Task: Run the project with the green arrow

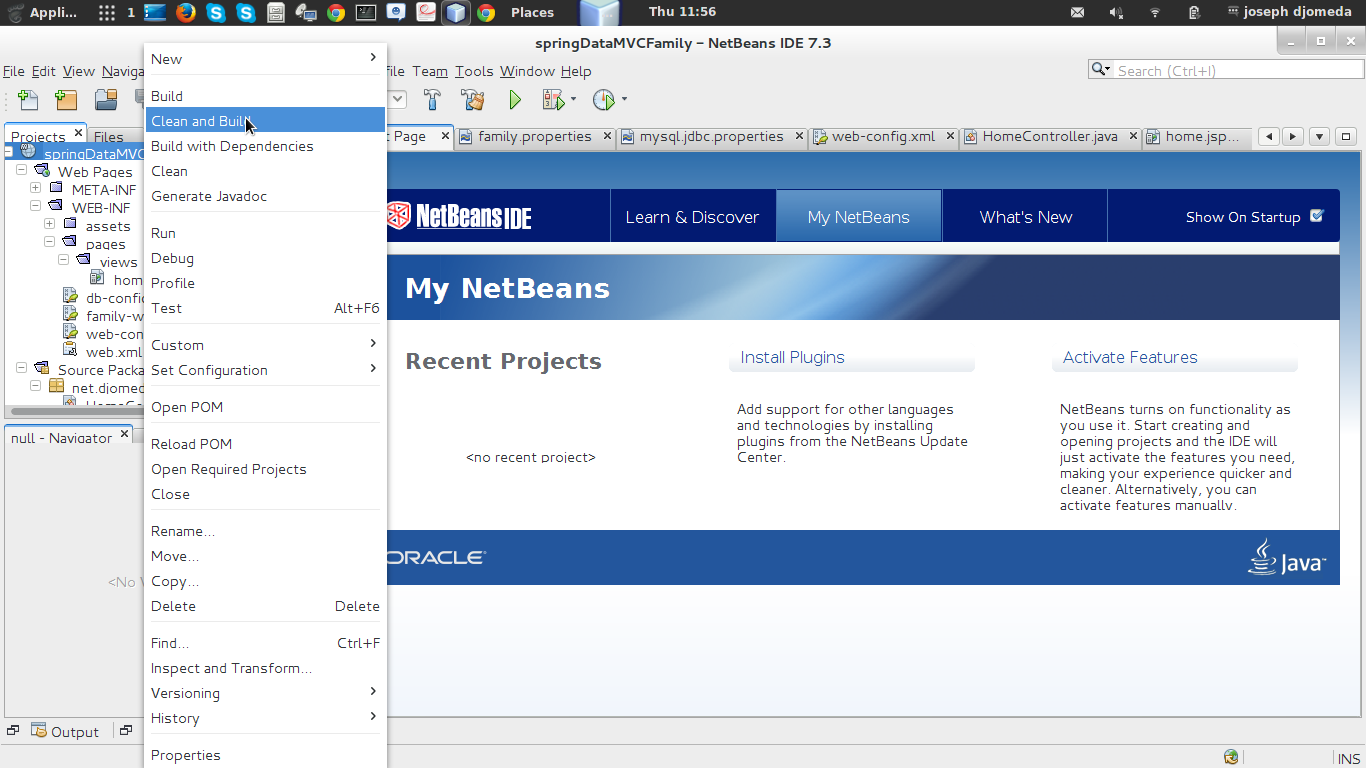Action: [x=515, y=100]
